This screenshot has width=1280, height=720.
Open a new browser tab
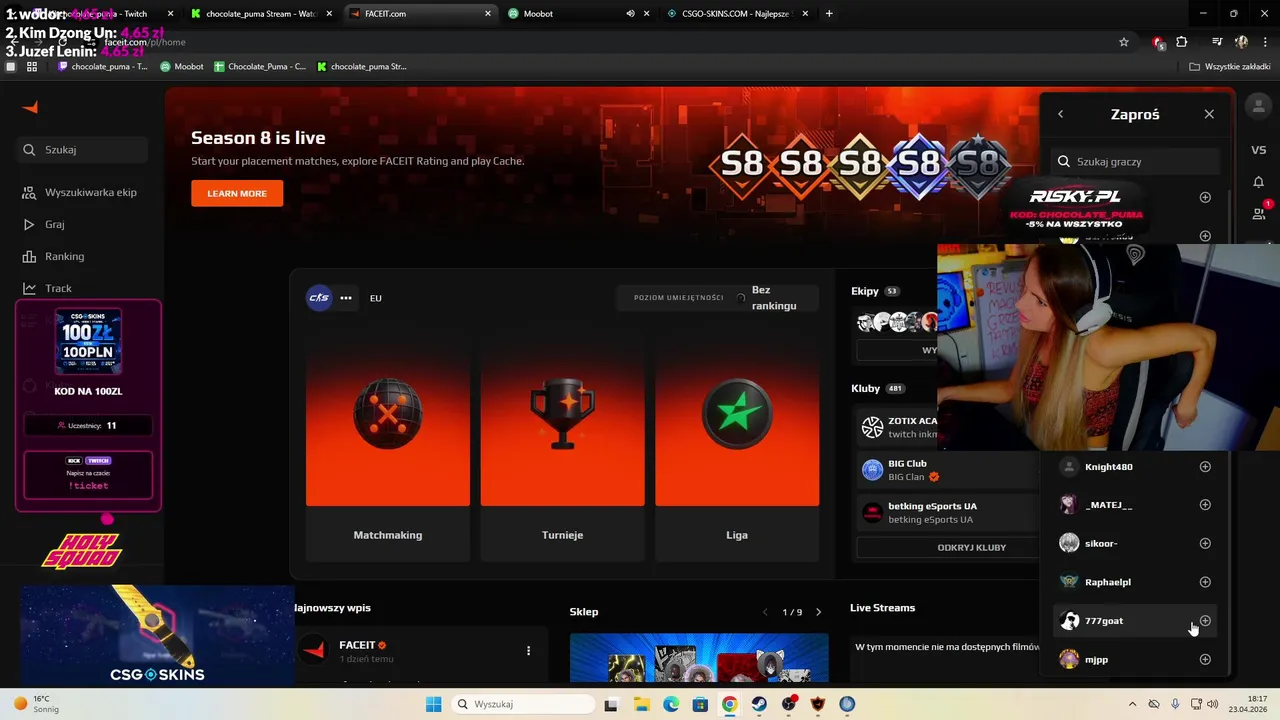829,14
